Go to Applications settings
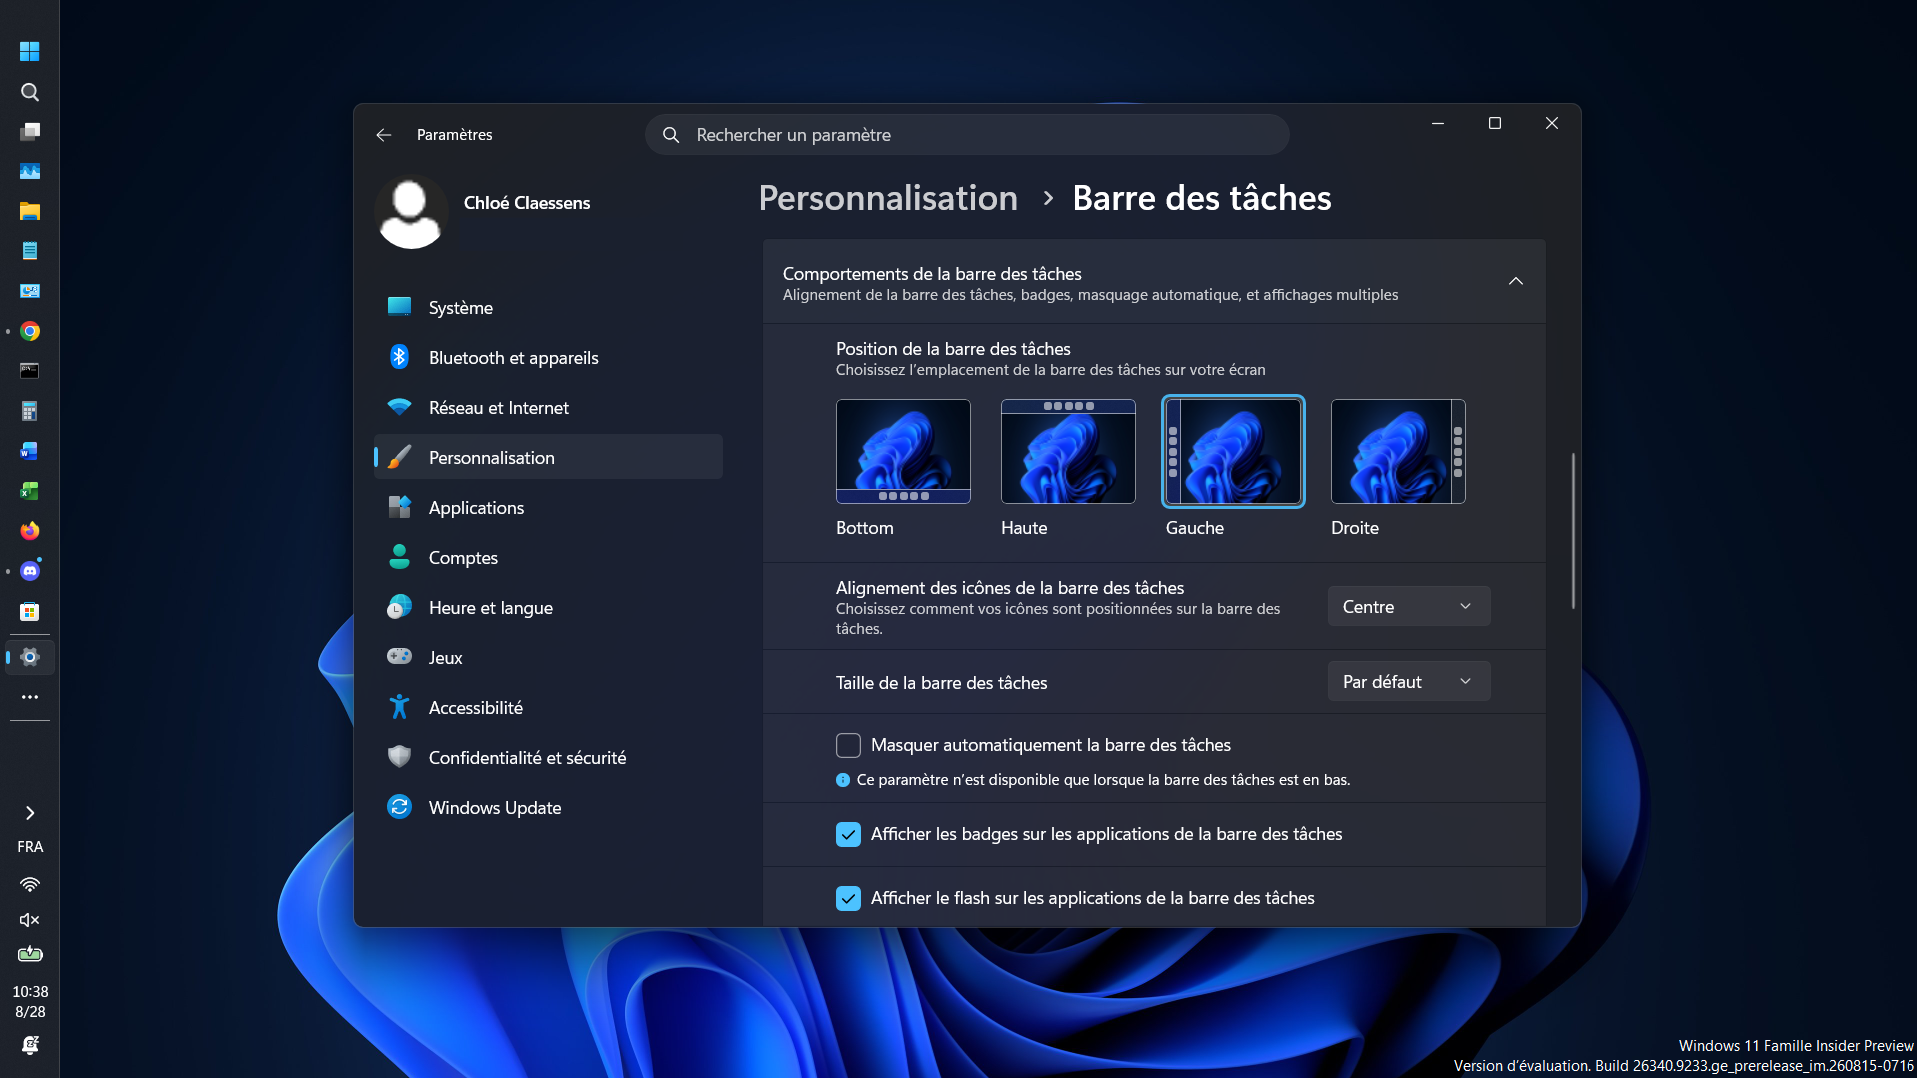Image resolution: width=1917 pixels, height=1078 pixels. point(548,507)
